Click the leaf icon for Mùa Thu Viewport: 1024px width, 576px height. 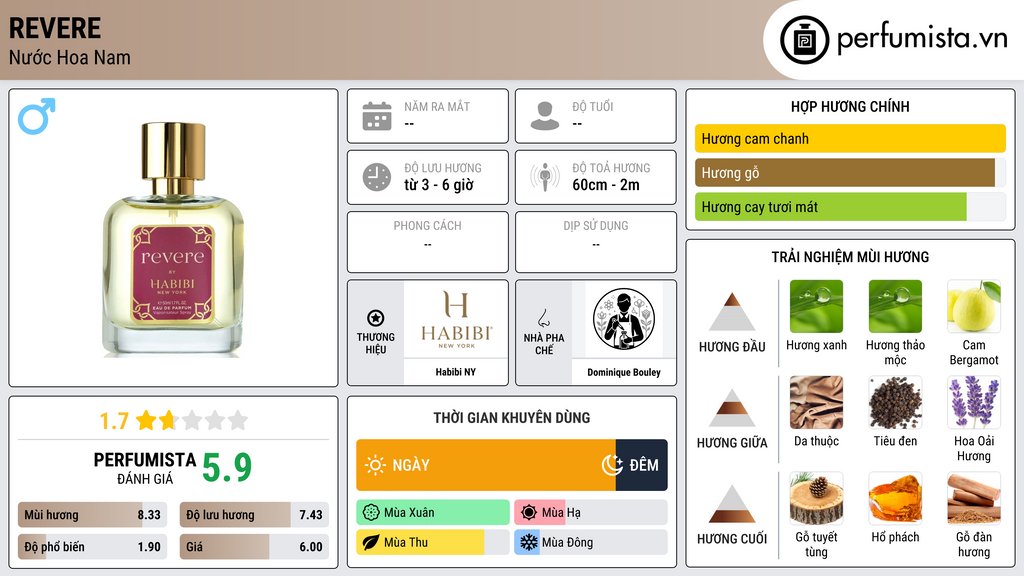[371, 542]
